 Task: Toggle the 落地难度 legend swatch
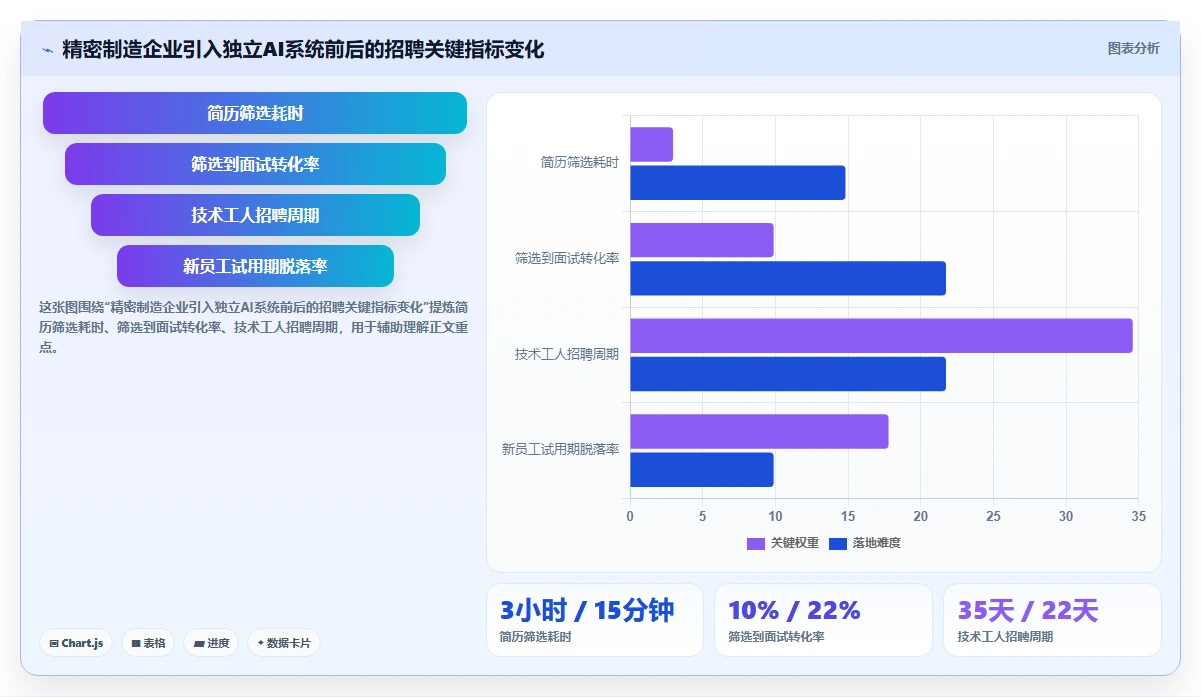[x=838, y=543]
